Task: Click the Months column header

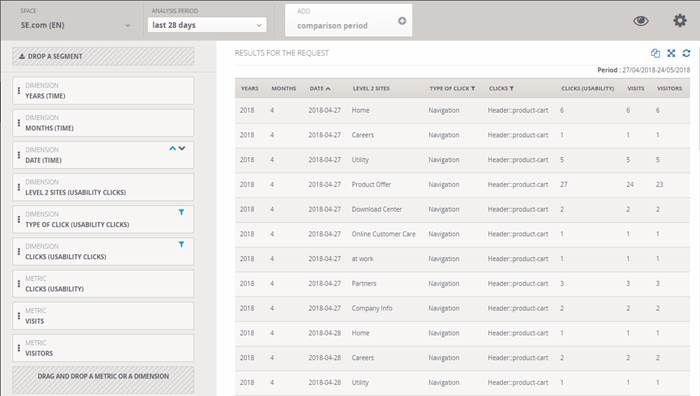Action: [283, 88]
